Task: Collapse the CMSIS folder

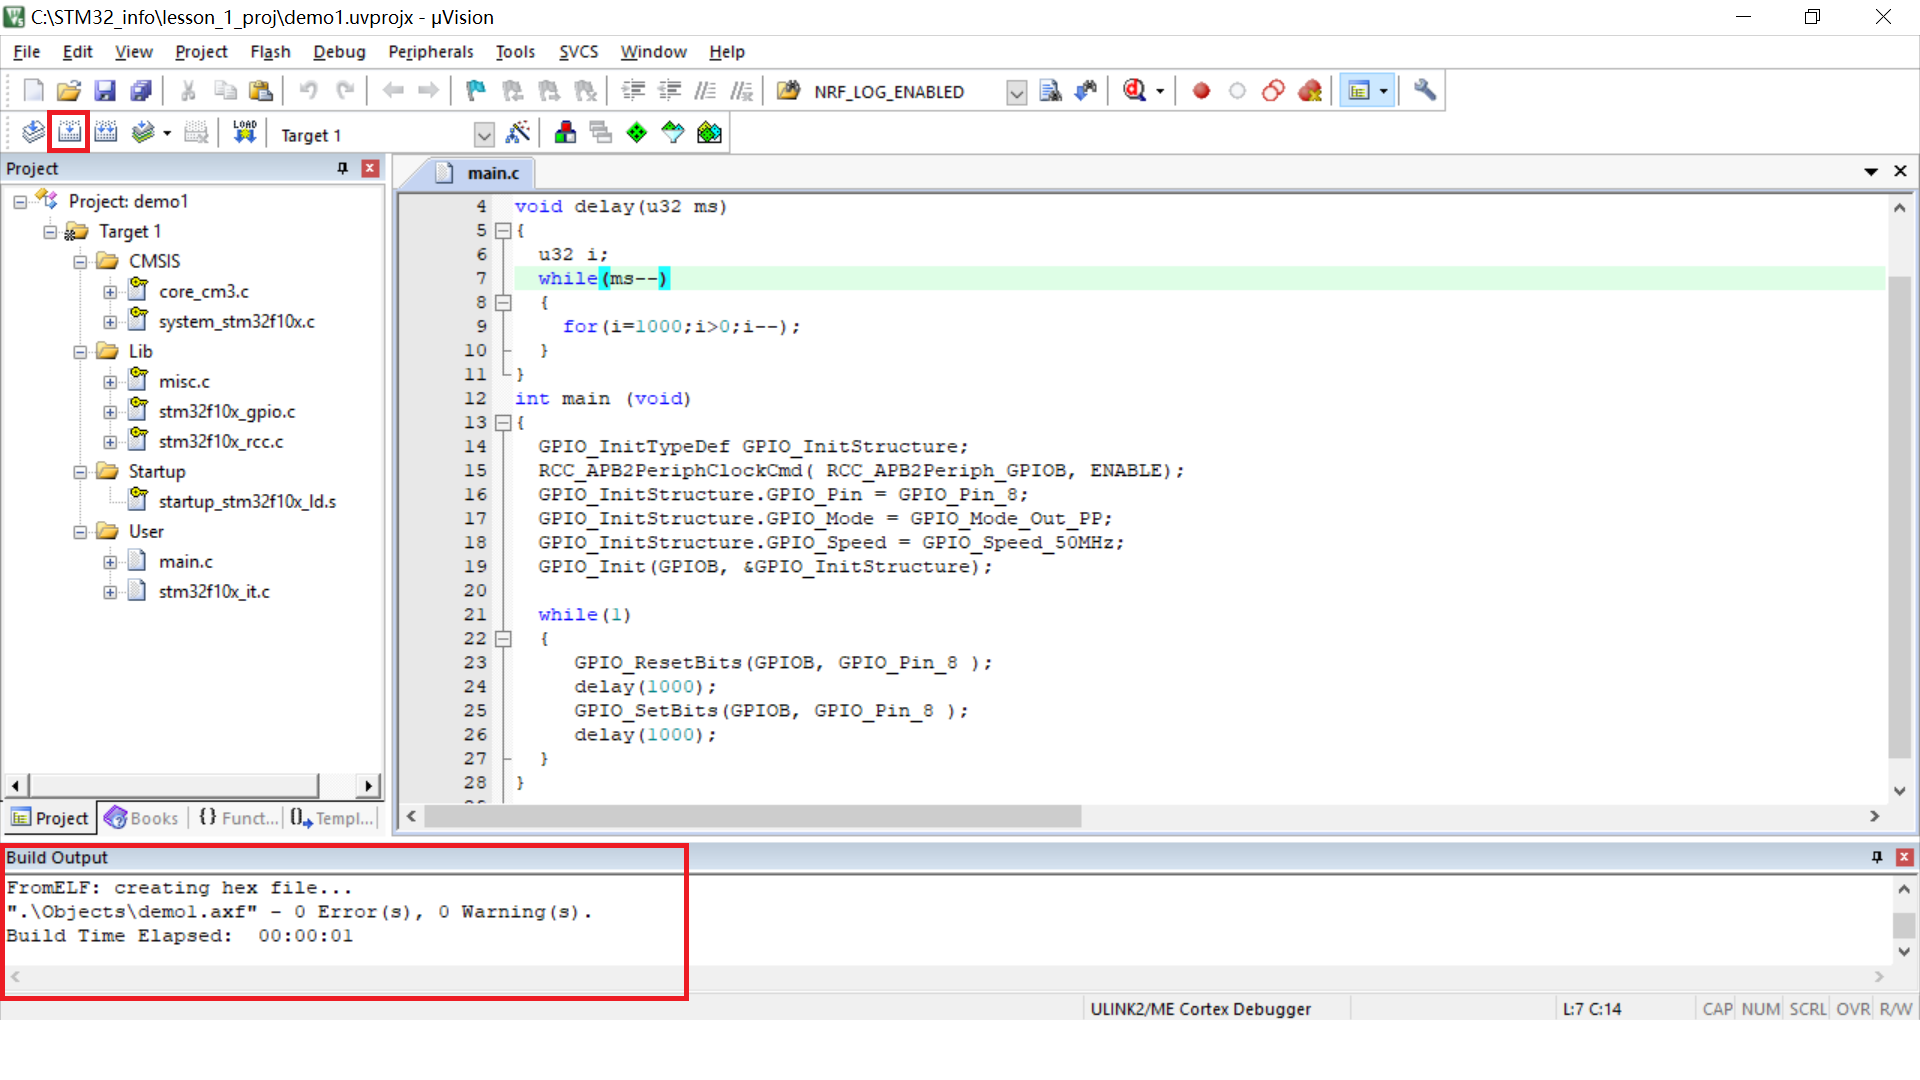Action: click(80, 262)
